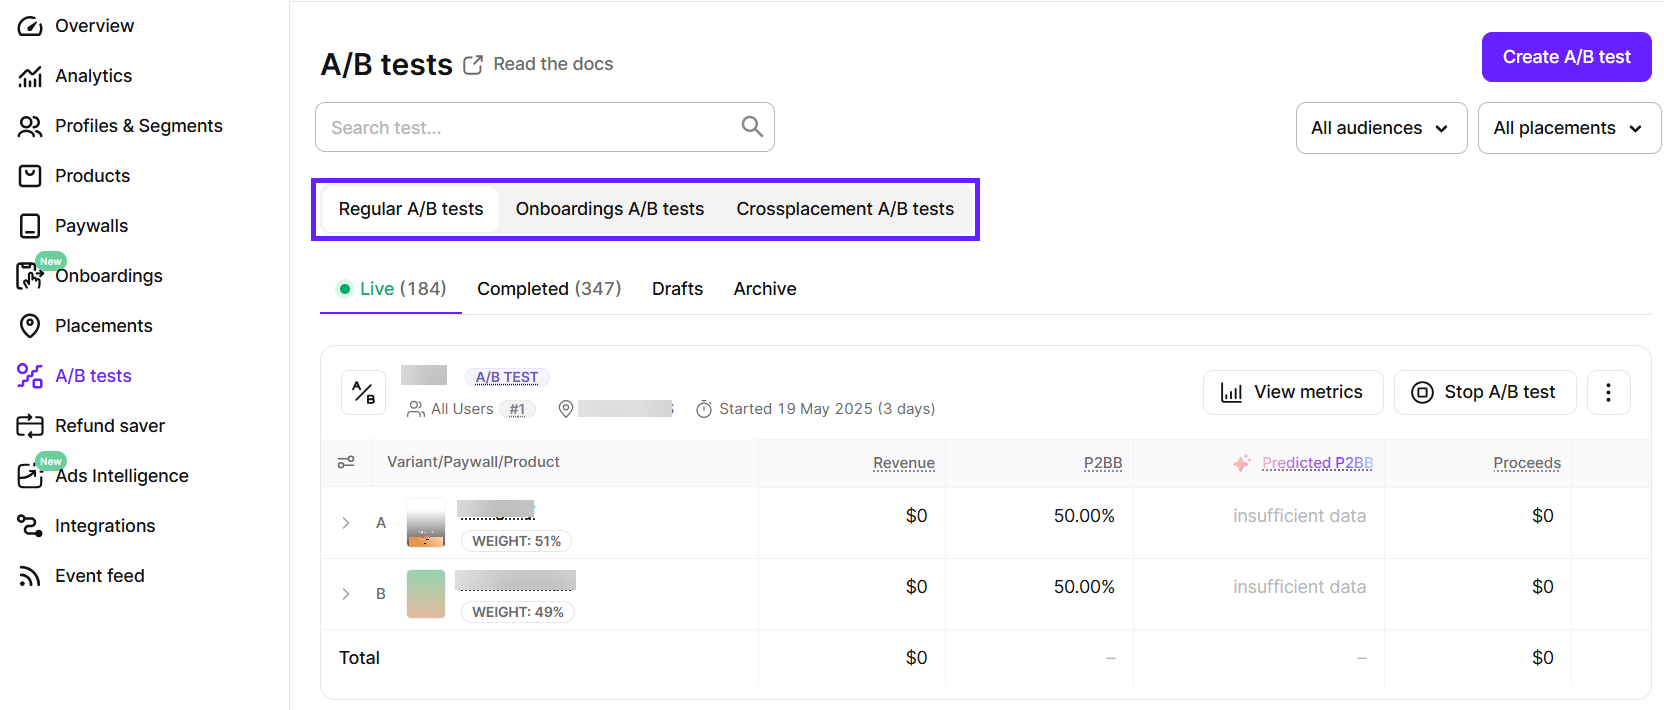Click the Placements pin icon in sidebar
Image resolution: width=1664 pixels, height=710 pixels.
30,326
